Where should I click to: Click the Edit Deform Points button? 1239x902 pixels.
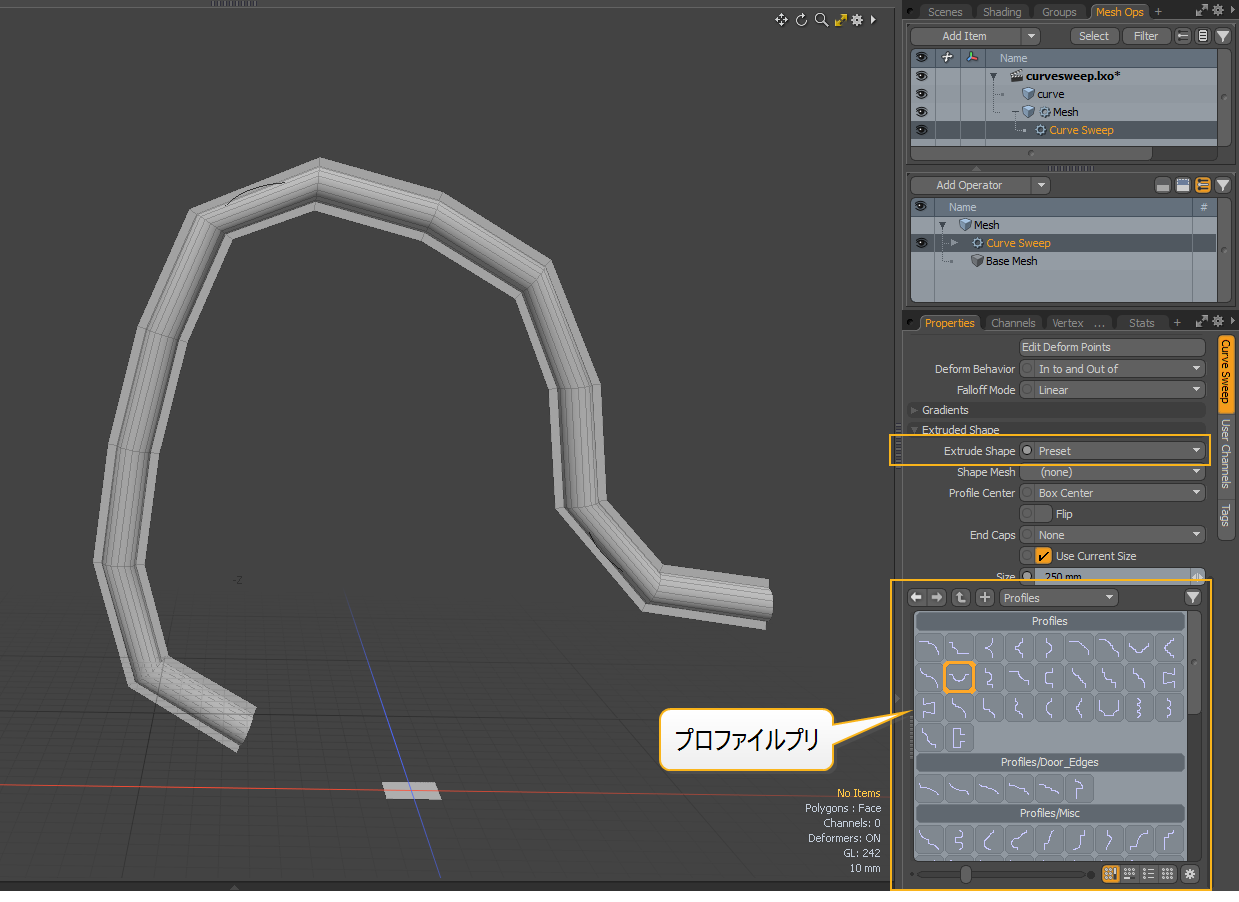(1112, 347)
